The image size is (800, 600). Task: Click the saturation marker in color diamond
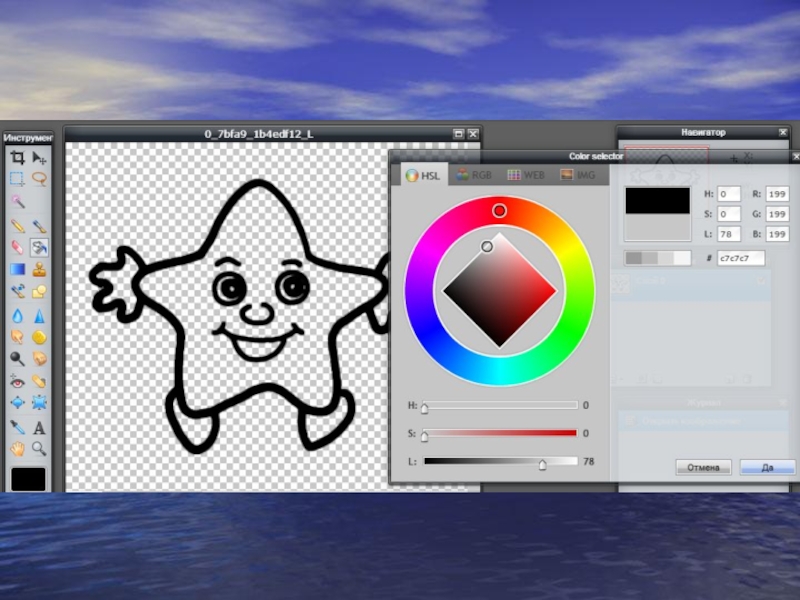tap(487, 246)
